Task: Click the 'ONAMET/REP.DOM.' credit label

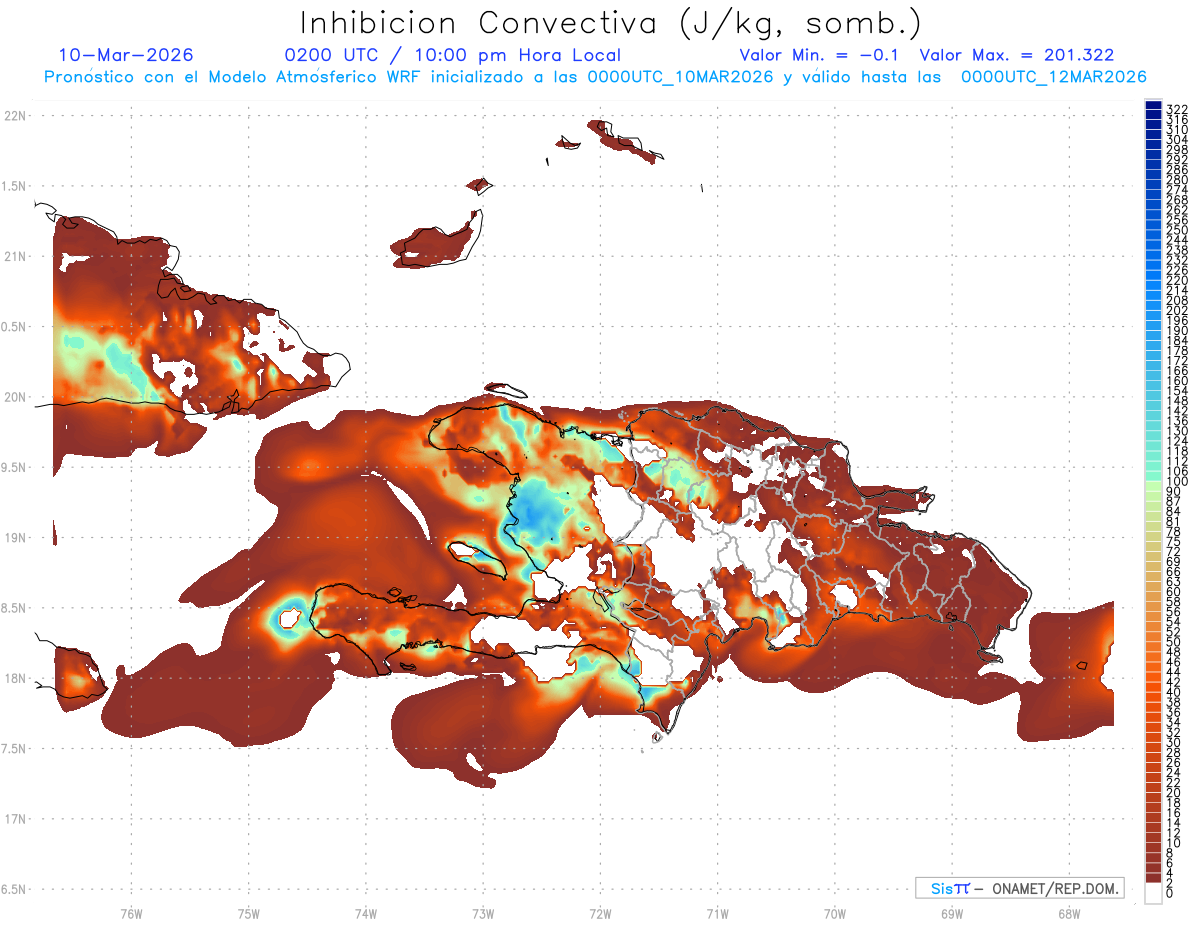Action: (x=1056, y=888)
